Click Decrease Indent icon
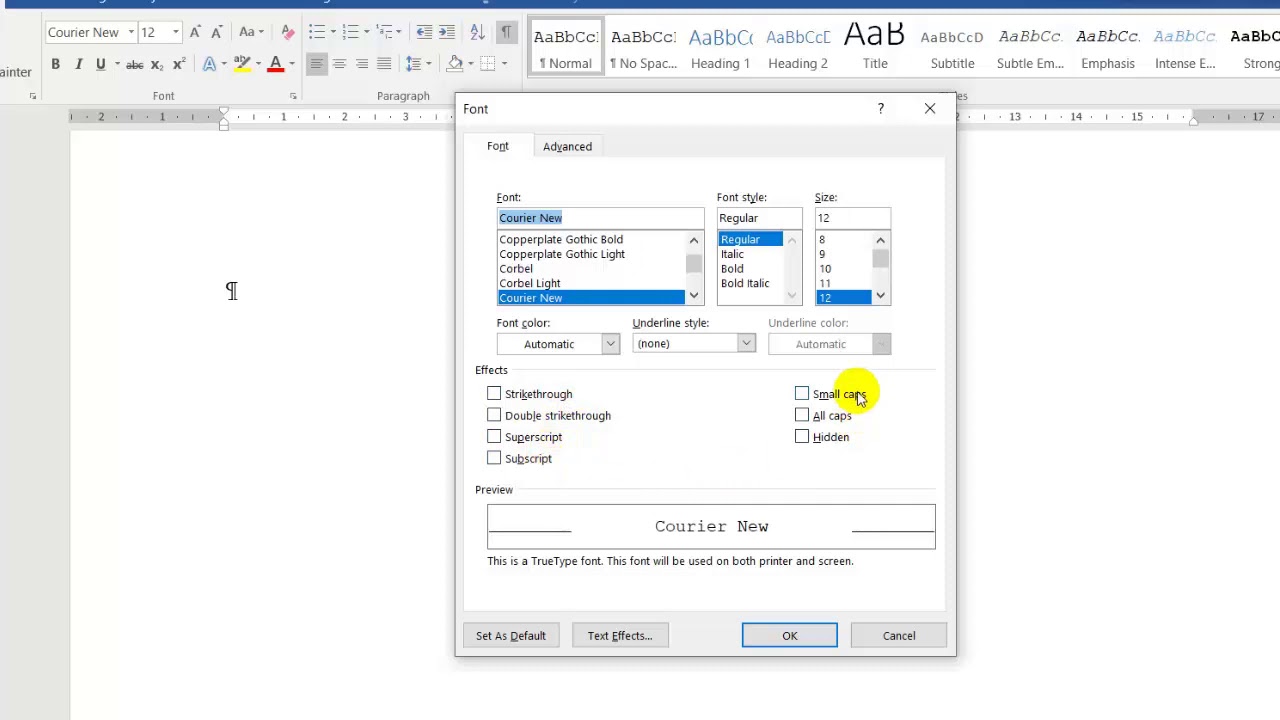The height and width of the screenshot is (720, 1280). 424,32
